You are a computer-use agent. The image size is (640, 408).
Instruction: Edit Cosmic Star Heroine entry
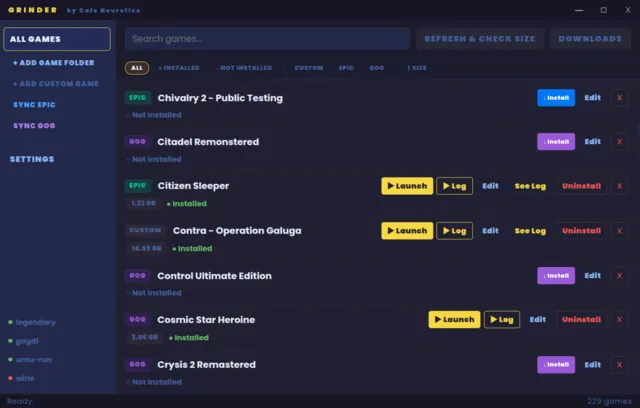click(x=538, y=319)
